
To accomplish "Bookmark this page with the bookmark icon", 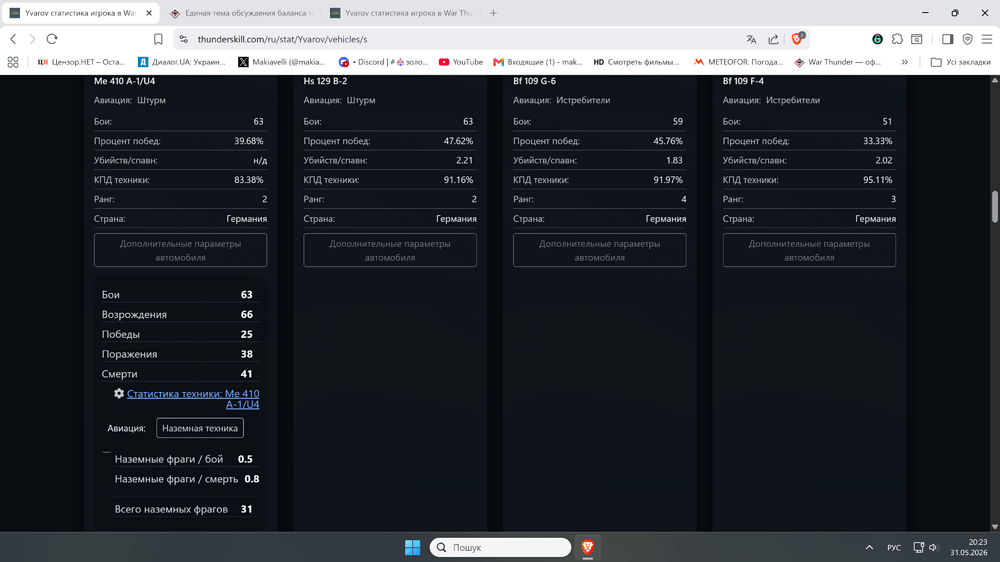I will [158, 39].
